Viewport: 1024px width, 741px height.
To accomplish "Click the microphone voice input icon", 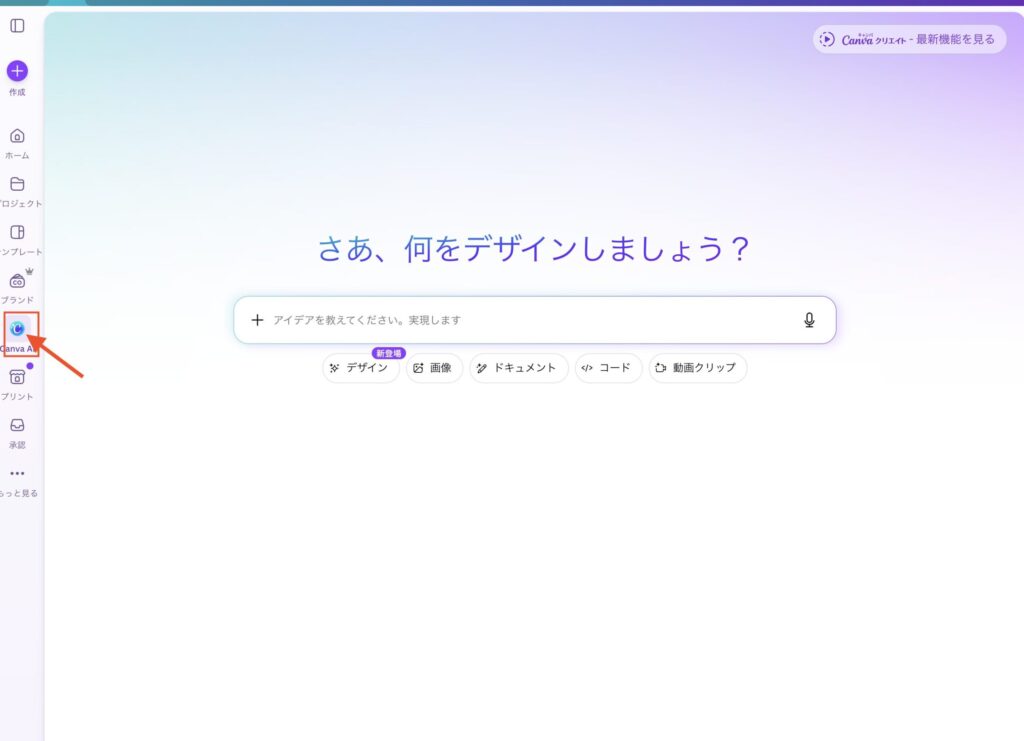I will pyautogui.click(x=809, y=320).
